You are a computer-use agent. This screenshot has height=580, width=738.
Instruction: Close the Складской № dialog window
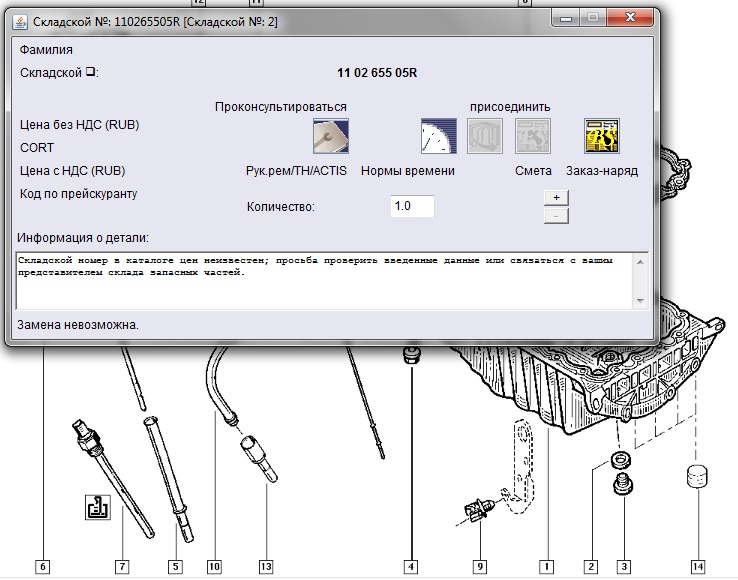pos(636,18)
